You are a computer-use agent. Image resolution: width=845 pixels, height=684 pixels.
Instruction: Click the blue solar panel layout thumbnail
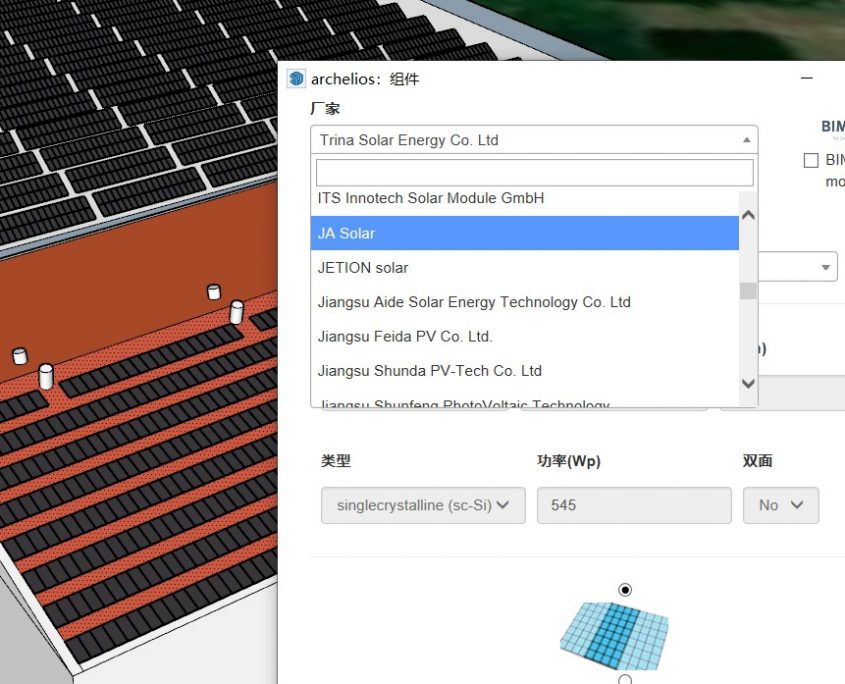click(x=614, y=636)
